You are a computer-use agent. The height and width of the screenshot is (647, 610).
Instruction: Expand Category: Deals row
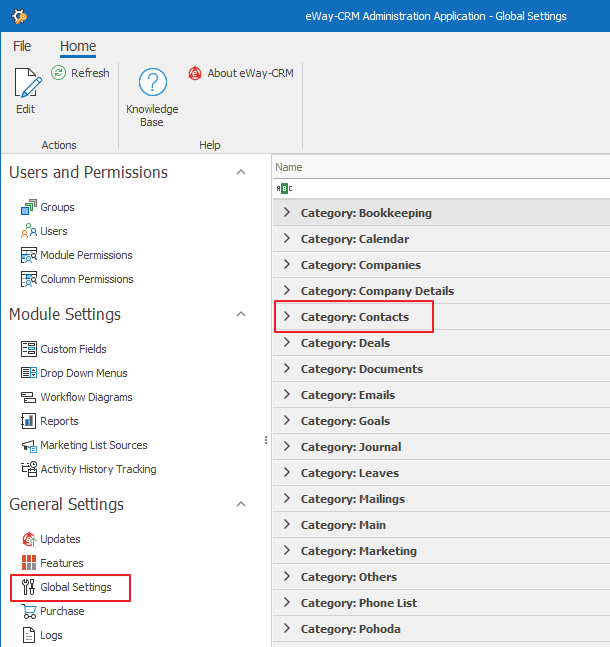pos(287,342)
